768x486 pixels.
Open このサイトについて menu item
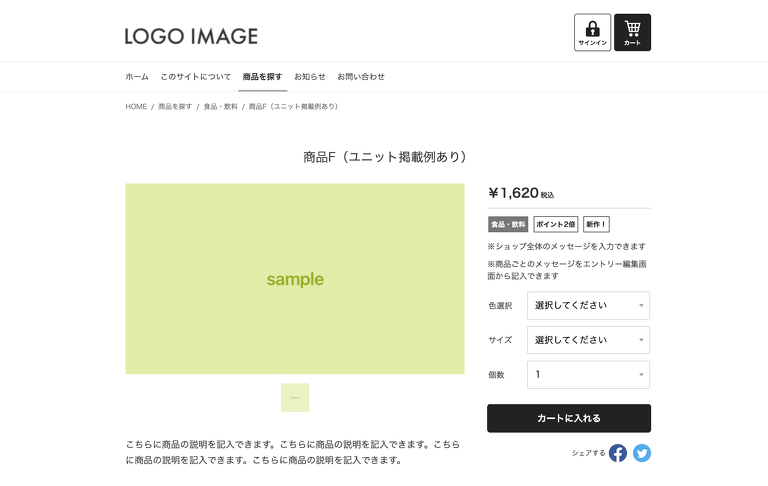pos(196,77)
